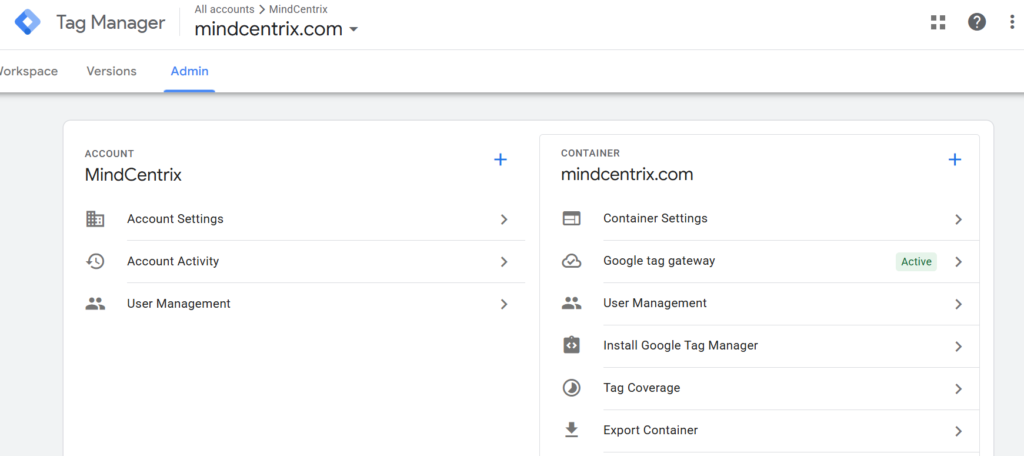Image resolution: width=1024 pixels, height=456 pixels.
Task: Go to All accounts breadcrumb link
Action: (x=224, y=9)
